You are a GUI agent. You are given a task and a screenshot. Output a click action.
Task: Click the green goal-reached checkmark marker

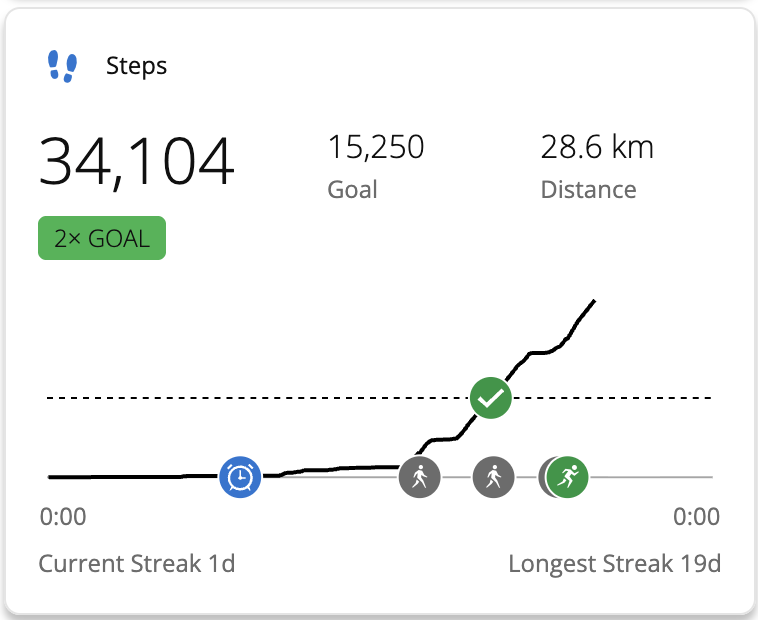click(x=491, y=398)
